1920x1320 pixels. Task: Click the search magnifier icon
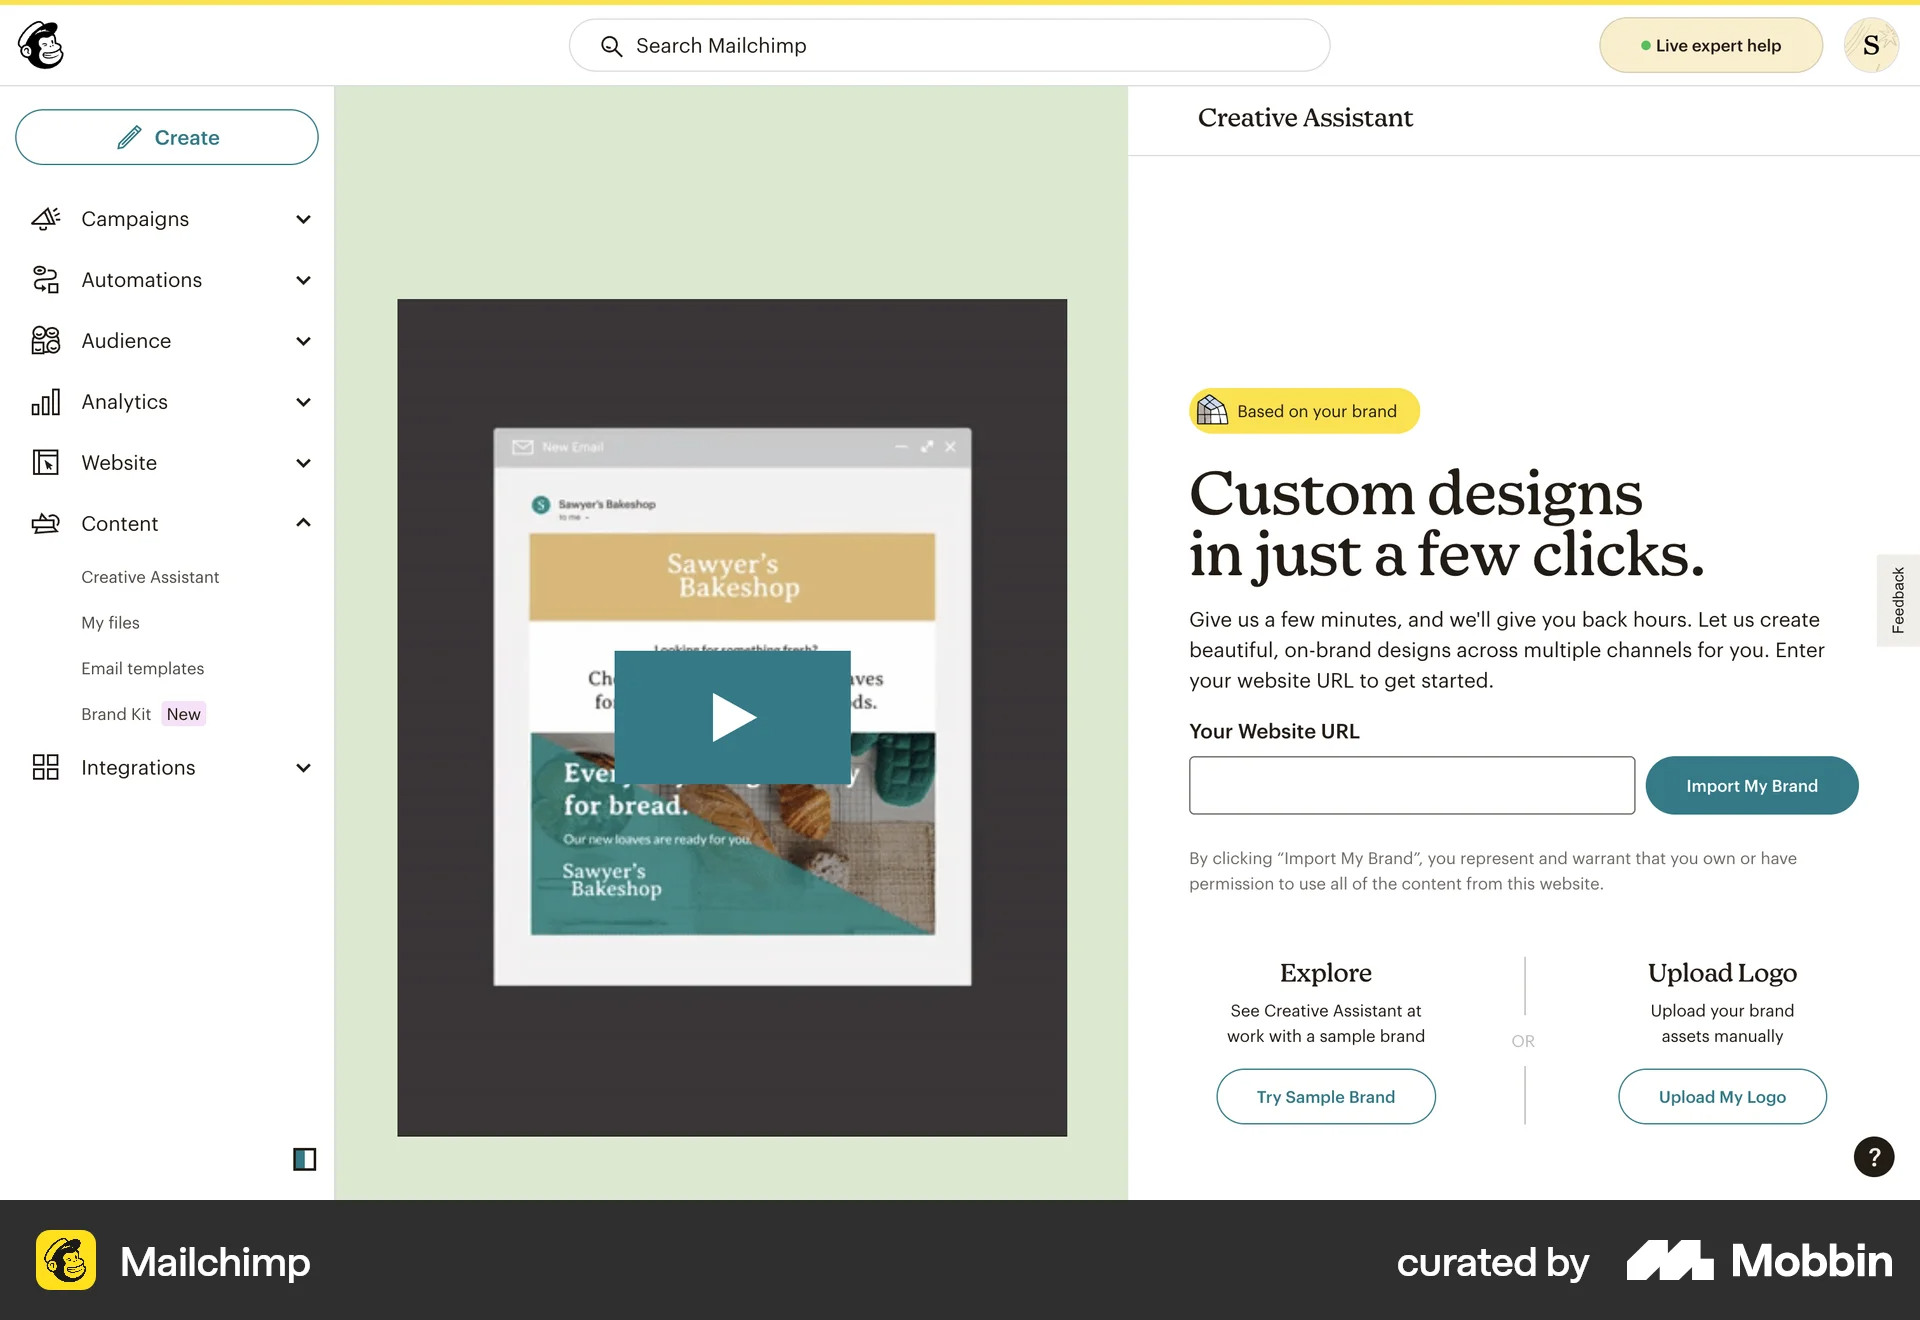[x=611, y=46]
